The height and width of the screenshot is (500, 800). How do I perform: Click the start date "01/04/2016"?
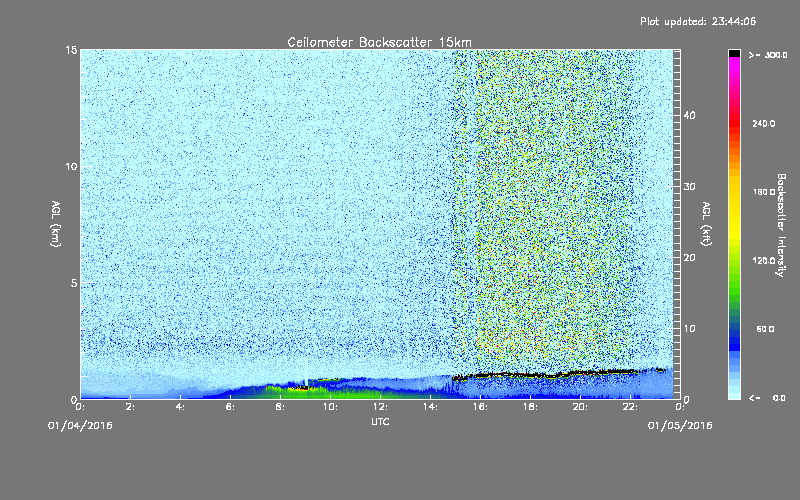[80, 426]
